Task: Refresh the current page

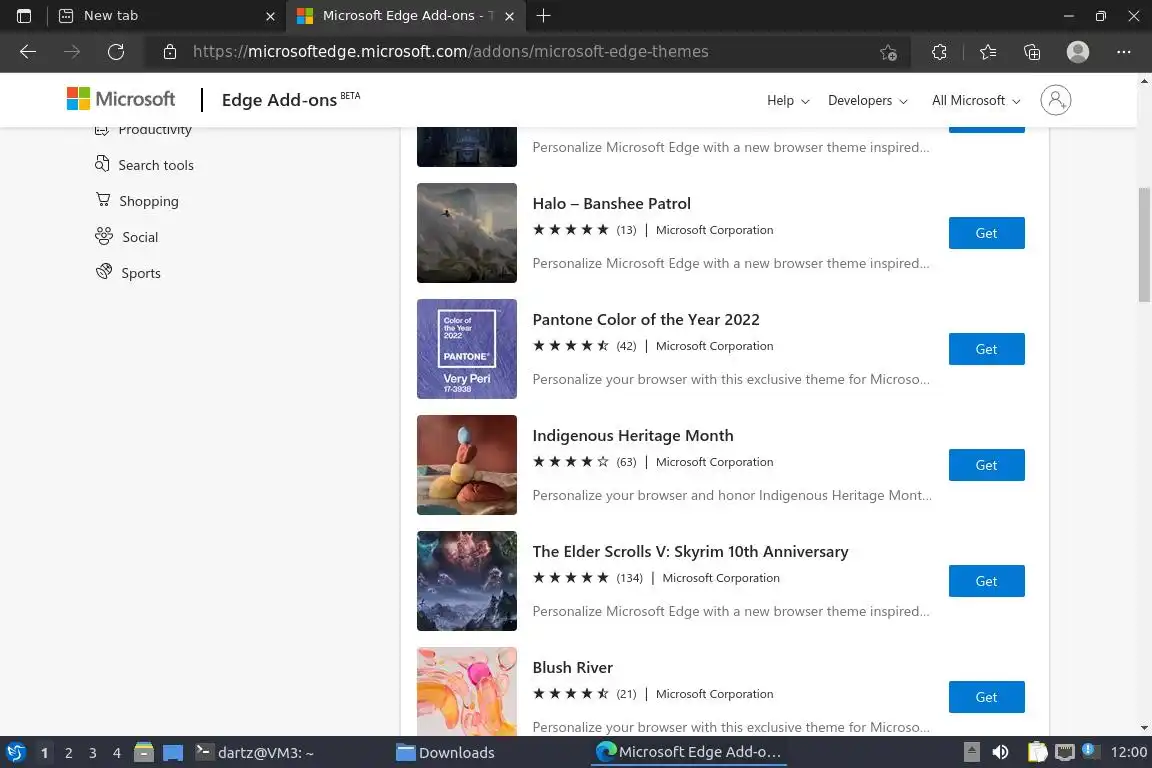Action: 116,51
